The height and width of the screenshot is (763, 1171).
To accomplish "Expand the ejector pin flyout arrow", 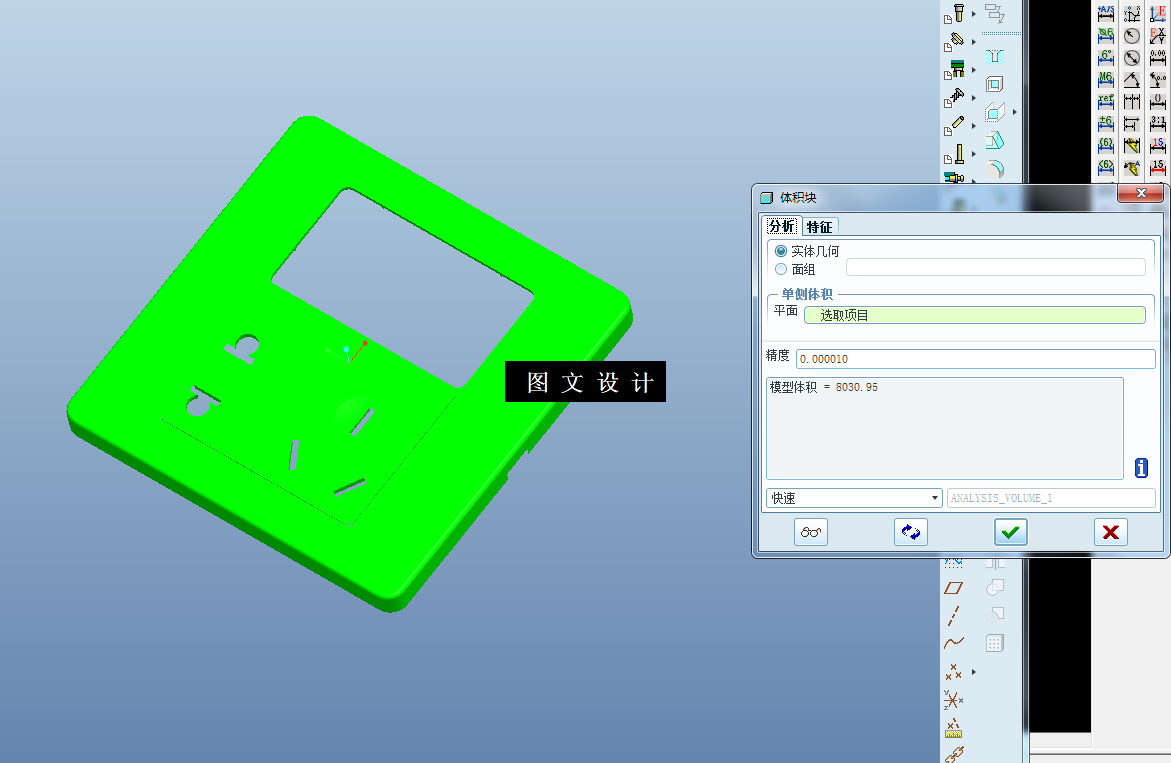I will pos(974,42).
